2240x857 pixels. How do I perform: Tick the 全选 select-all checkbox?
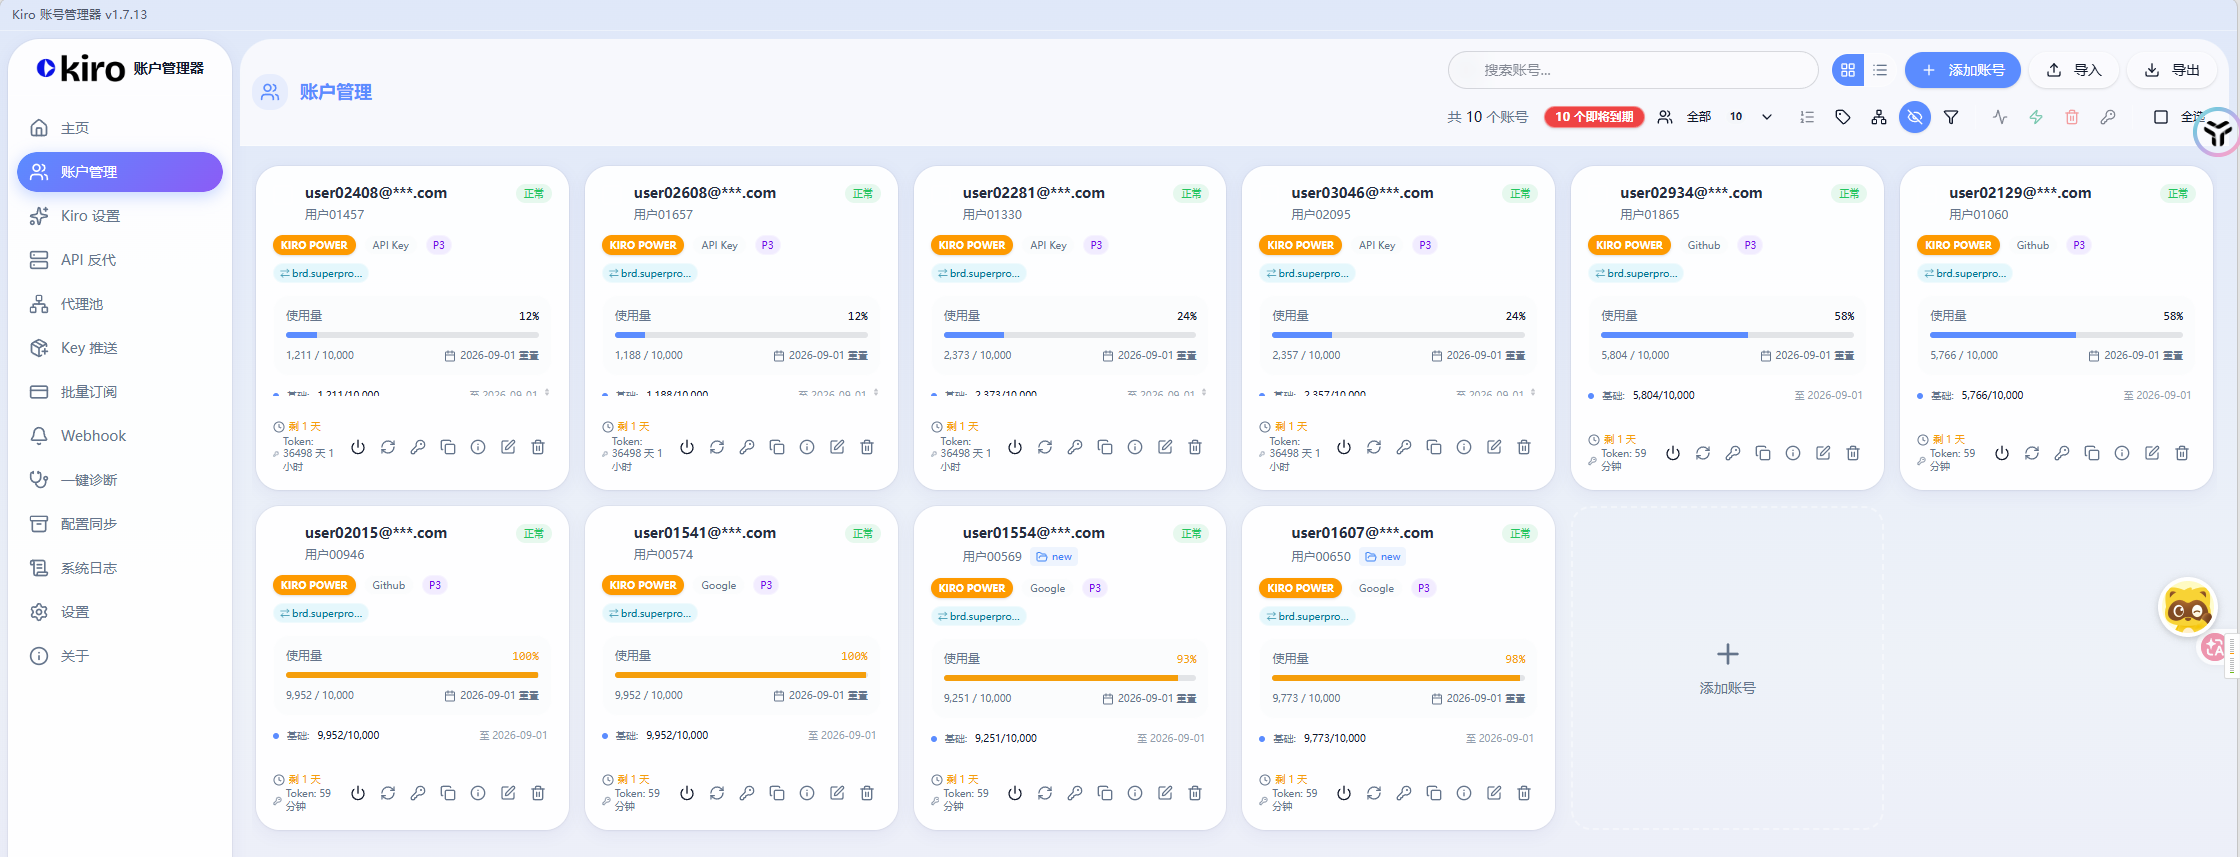tap(2160, 117)
